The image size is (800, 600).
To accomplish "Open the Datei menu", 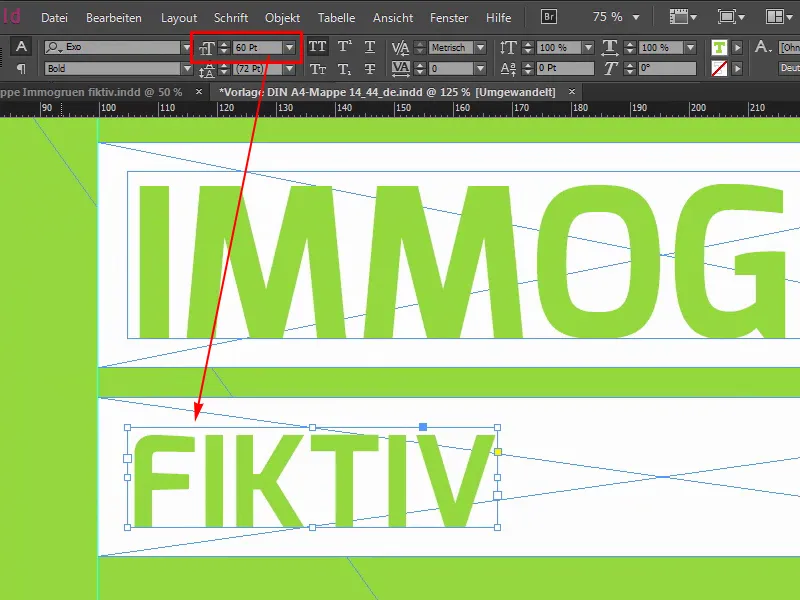I will pos(55,18).
